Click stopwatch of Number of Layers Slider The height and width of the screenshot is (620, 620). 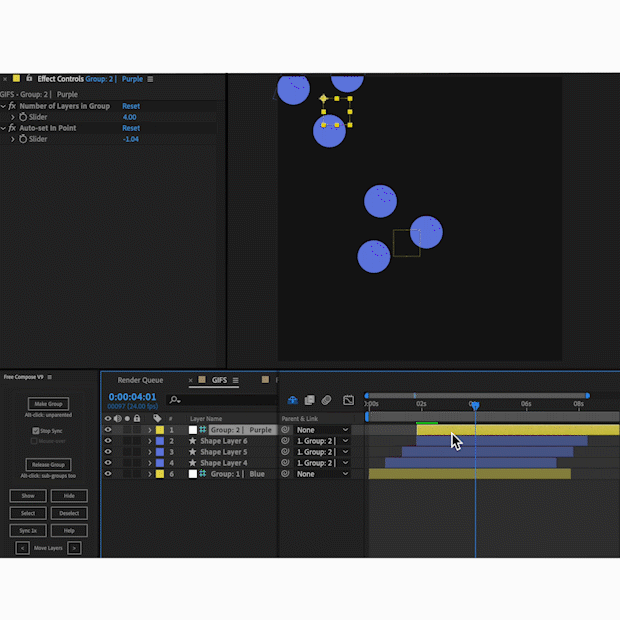(x=23, y=117)
